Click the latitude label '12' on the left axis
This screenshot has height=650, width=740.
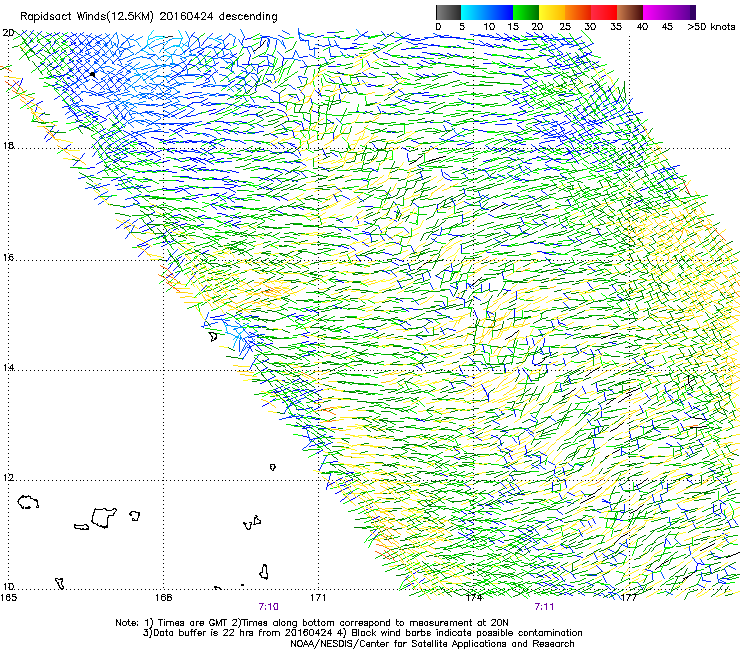point(8,478)
